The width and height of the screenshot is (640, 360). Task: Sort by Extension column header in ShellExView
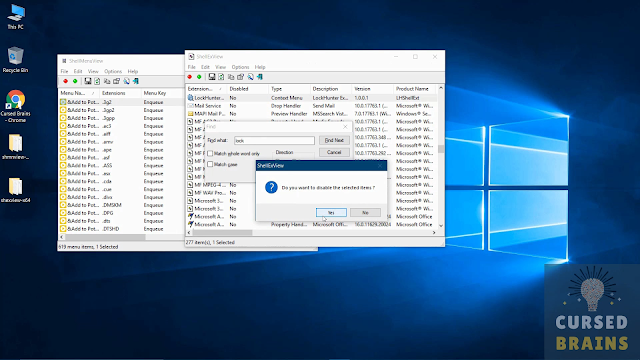pos(206,89)
